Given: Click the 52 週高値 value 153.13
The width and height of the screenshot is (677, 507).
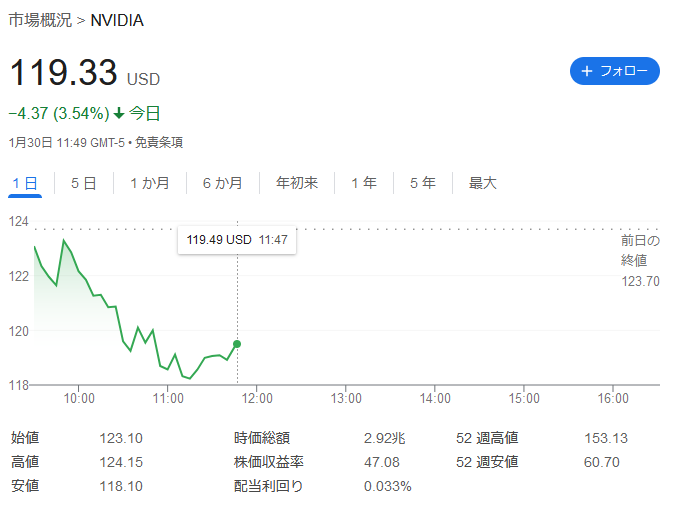Looking at the screenshot, I should pos(606,438).
